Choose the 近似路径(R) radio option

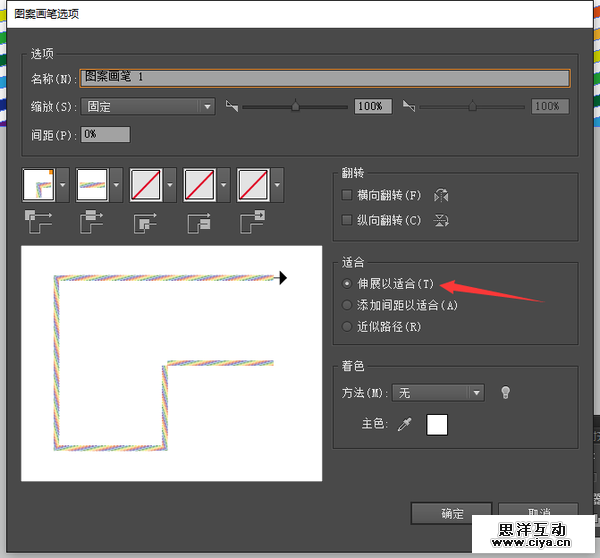[348, 327]
